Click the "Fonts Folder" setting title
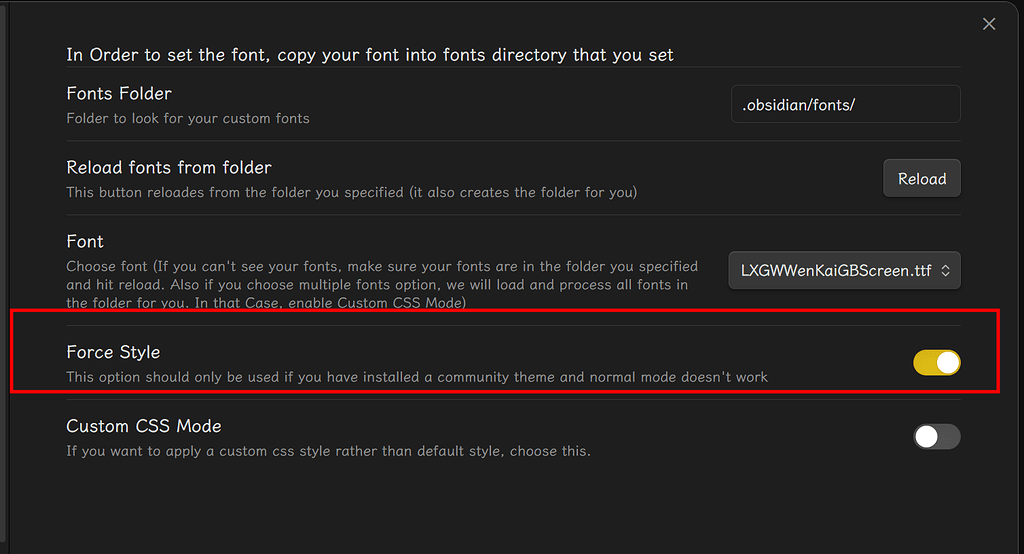Viewport: 1024px width, 554px height. pos(119,94)
